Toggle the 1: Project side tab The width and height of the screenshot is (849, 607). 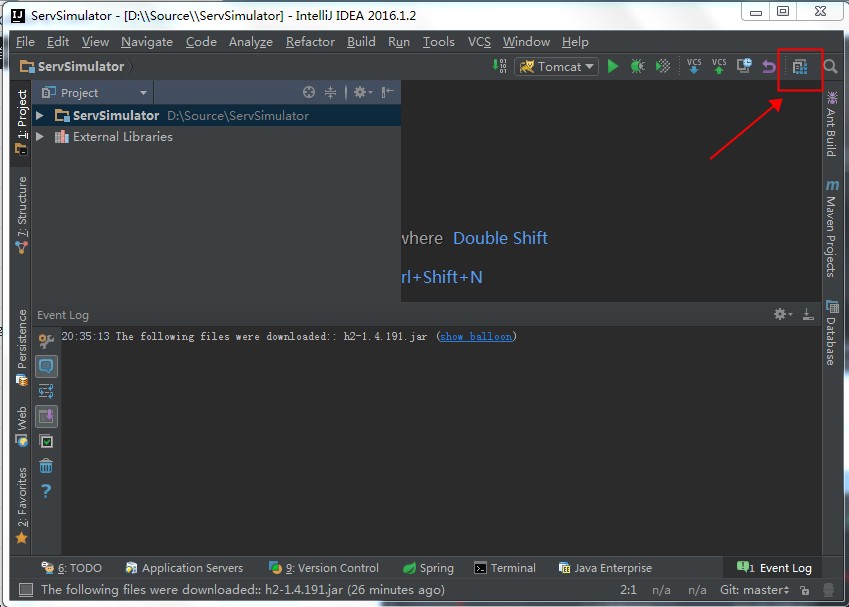coord(22,122)
